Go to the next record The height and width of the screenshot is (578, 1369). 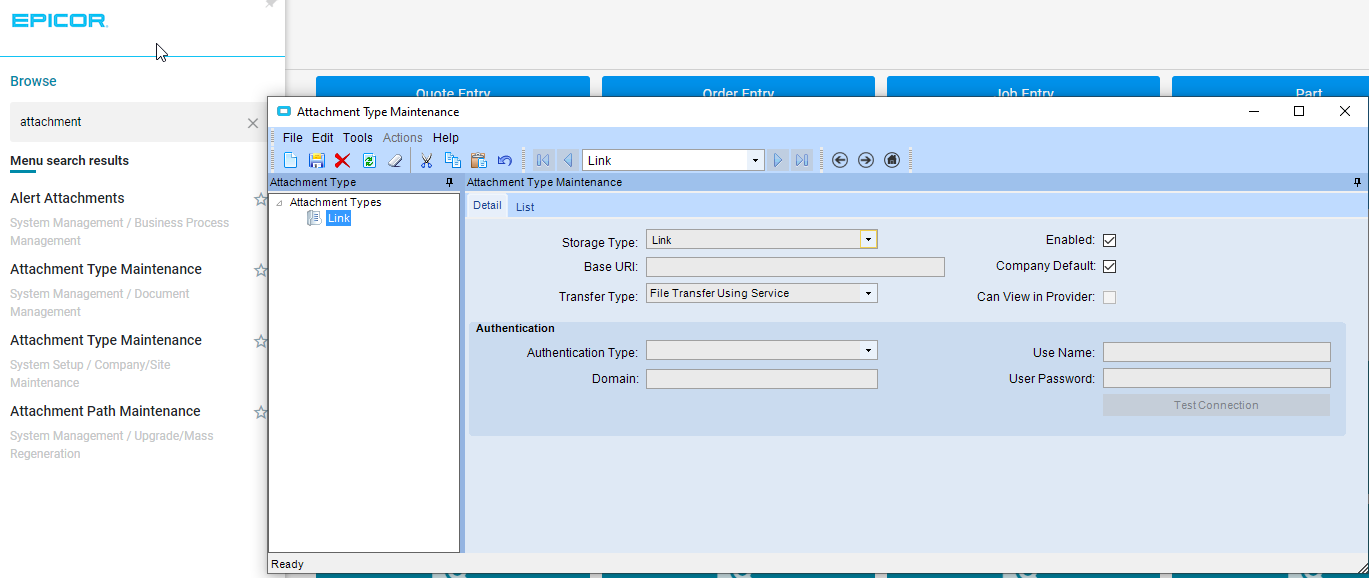(x=778, y=160)
